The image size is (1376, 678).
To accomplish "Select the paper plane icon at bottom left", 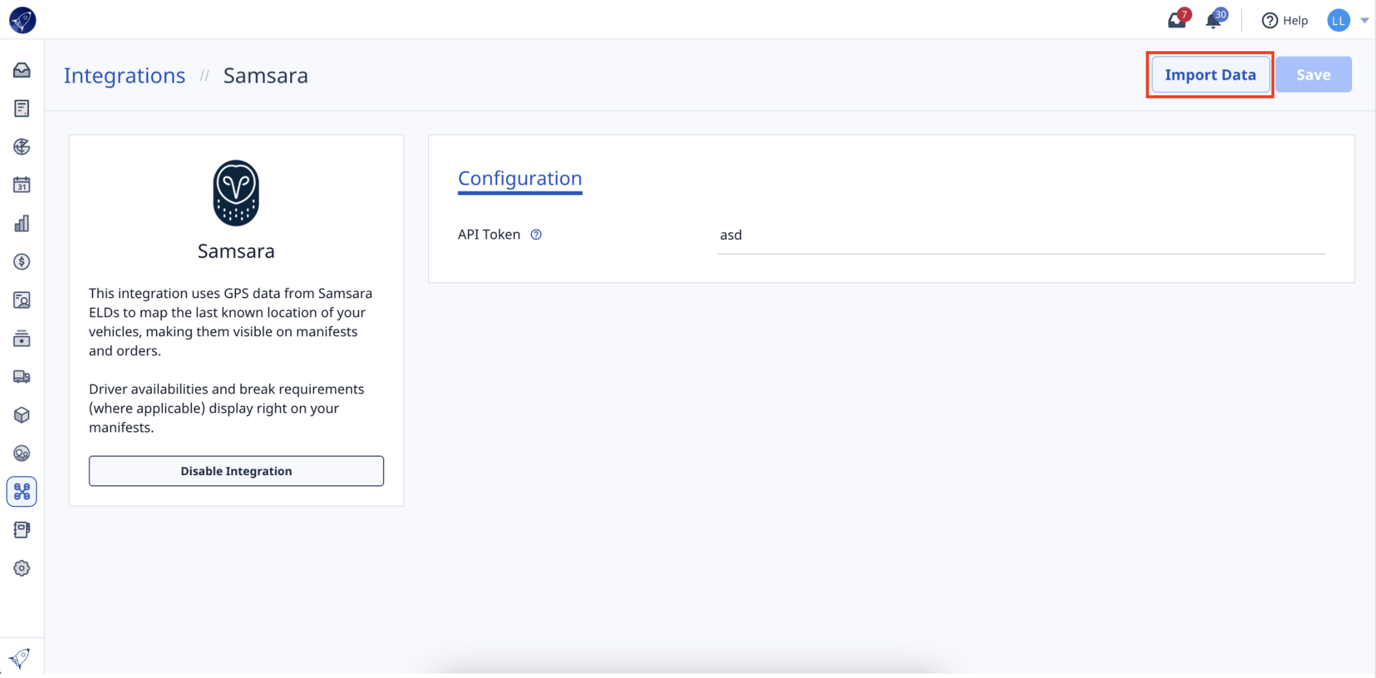I will click(19, 657).
